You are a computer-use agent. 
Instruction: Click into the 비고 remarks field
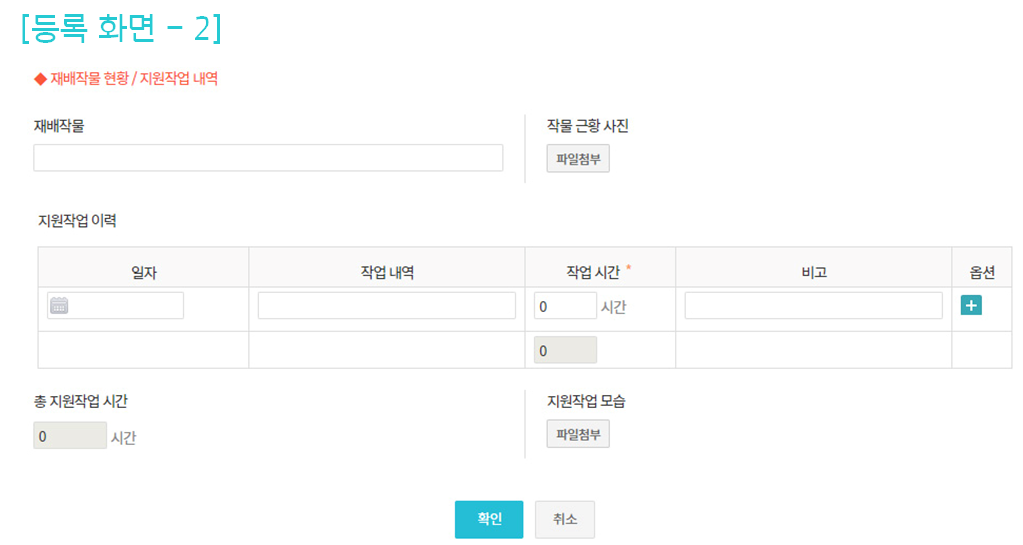pyautogui.click(x=813, y=306)
